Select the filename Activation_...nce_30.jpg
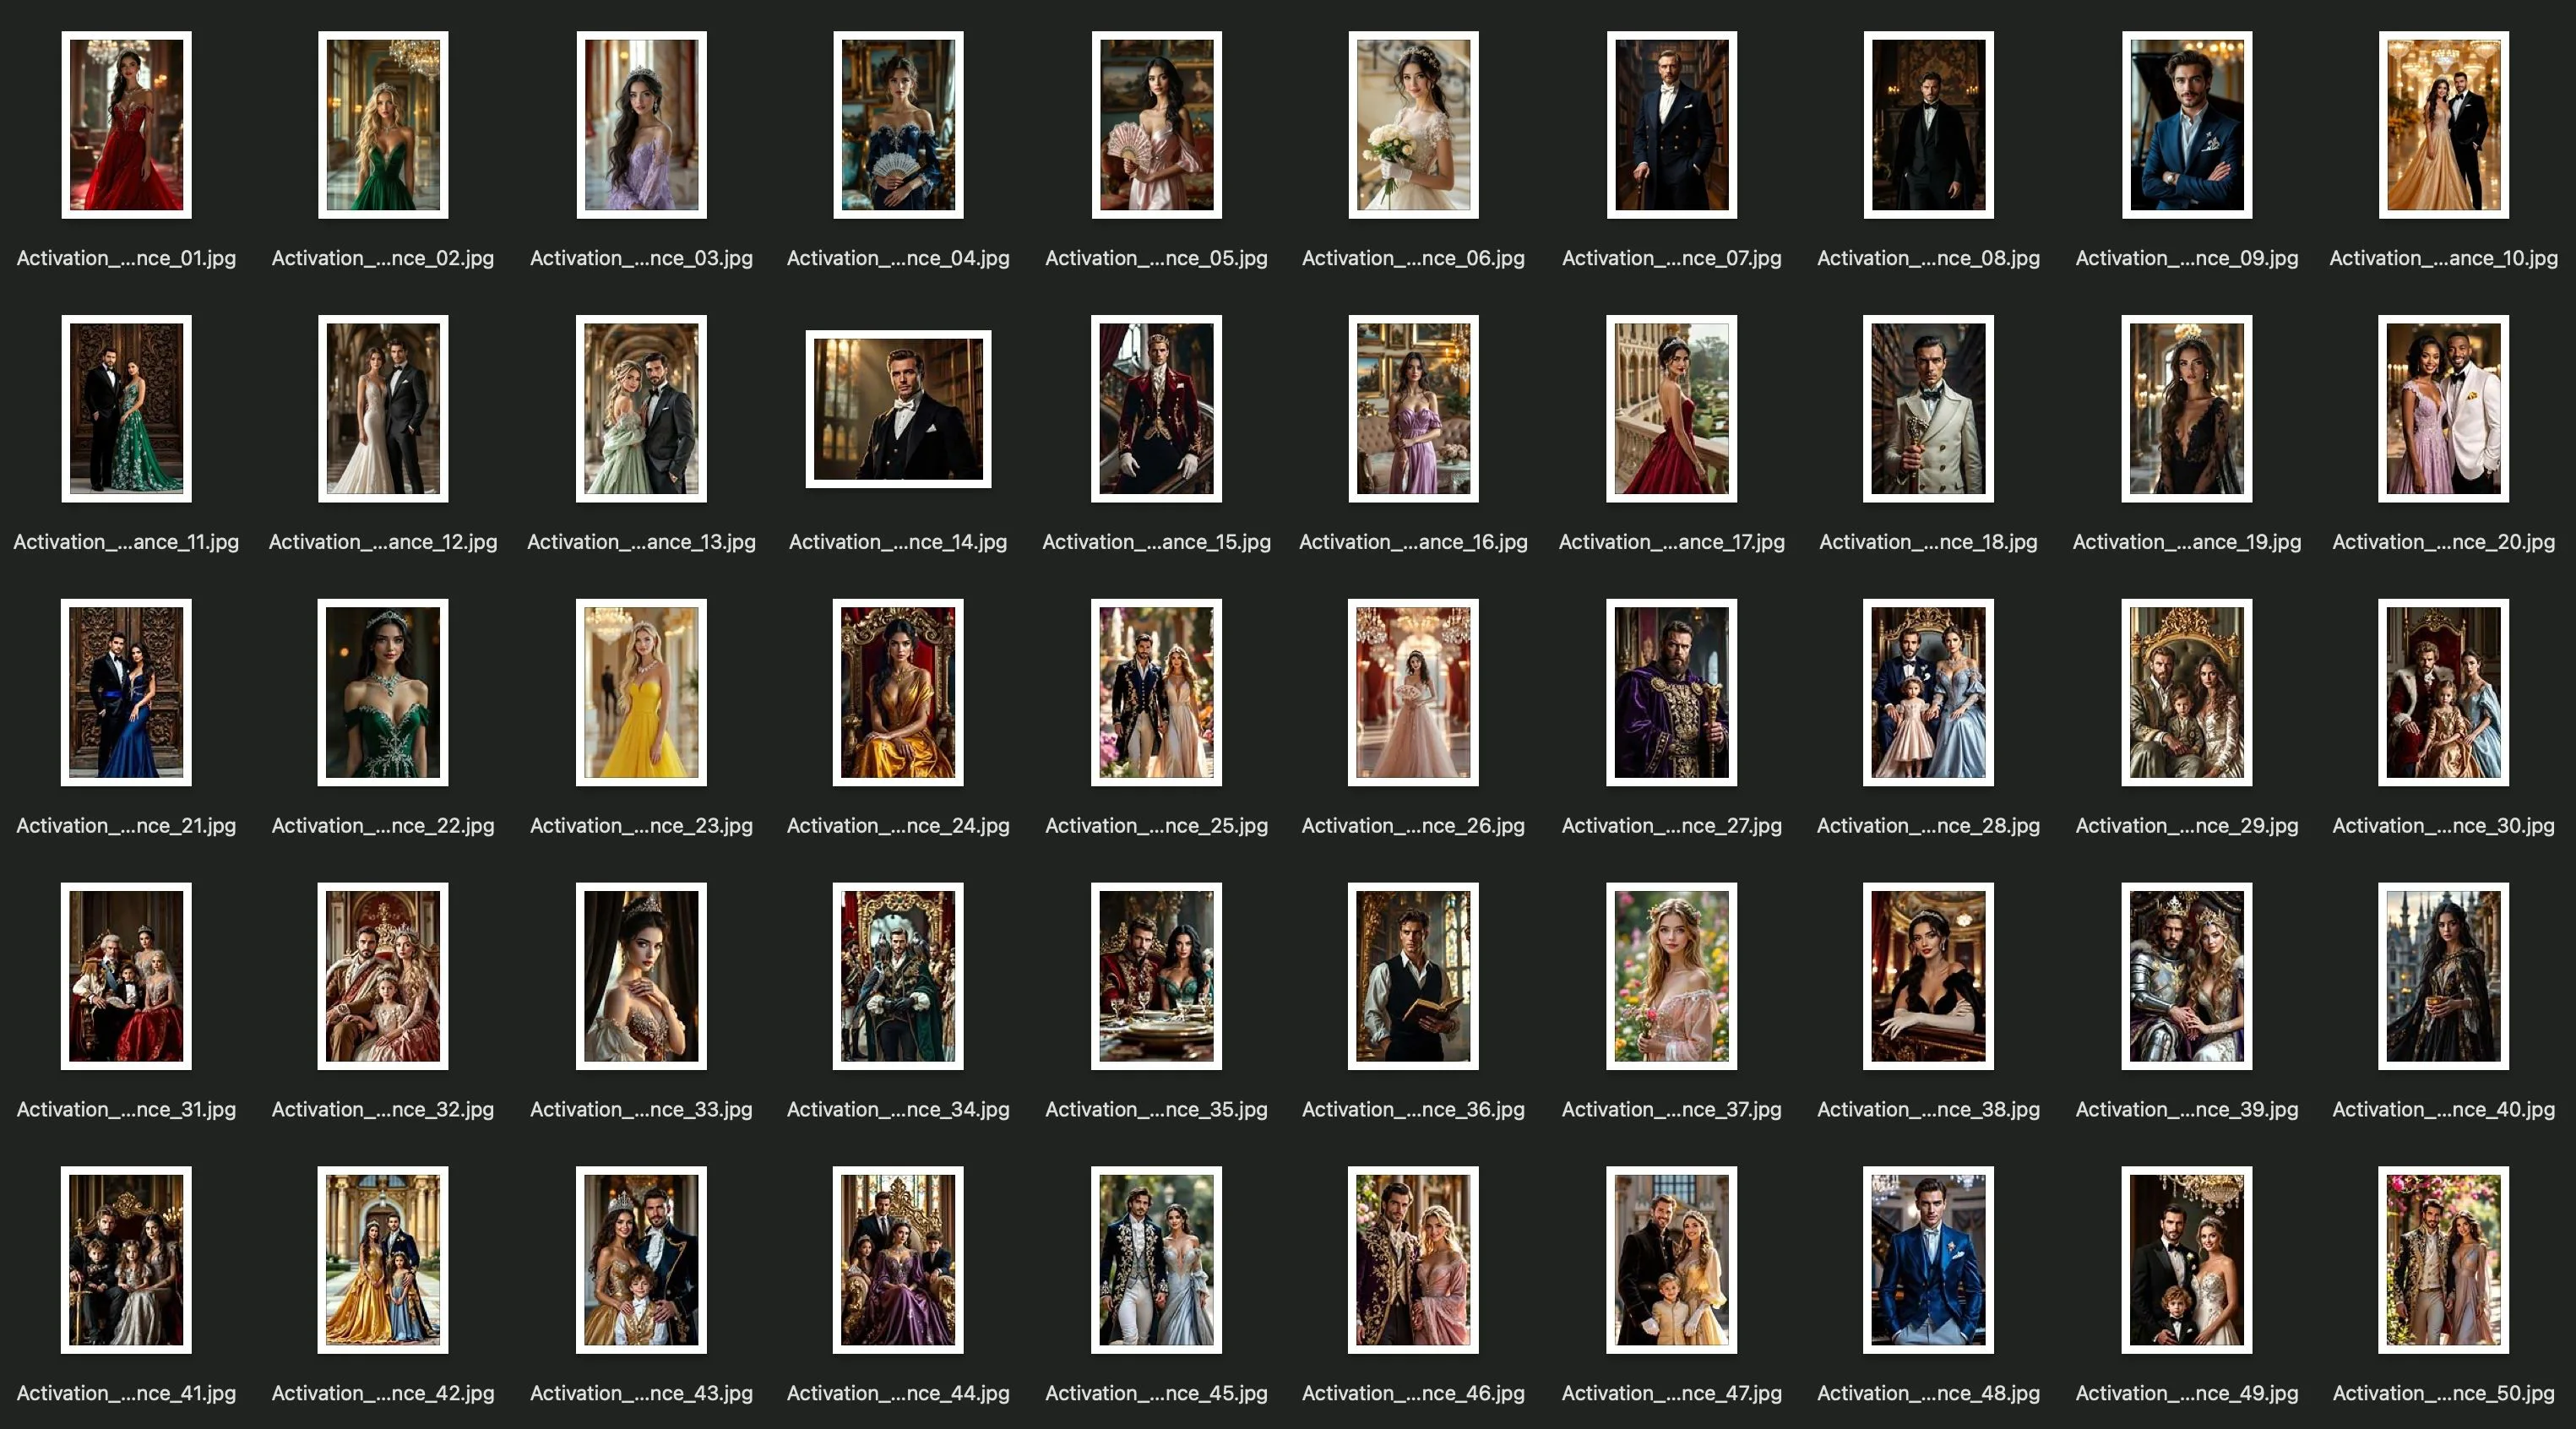This screenshot has width=2576, height=1429. [x=2443, y=826]
